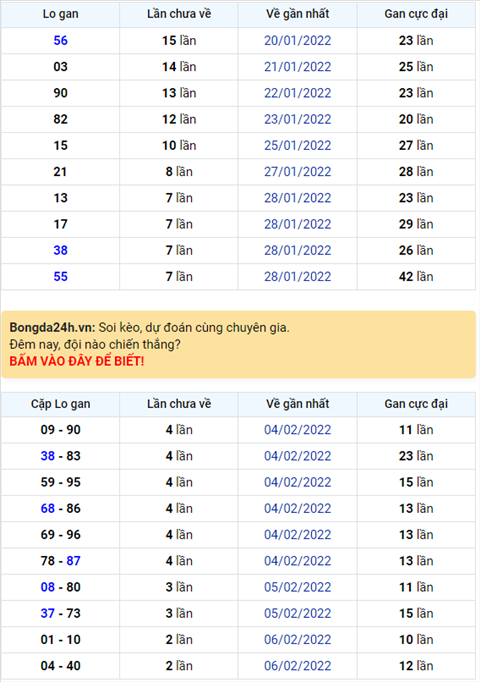Screen dimensions: 480x682
Task: Open date 28/01/2022 in row 17
Action: (297, 224)
